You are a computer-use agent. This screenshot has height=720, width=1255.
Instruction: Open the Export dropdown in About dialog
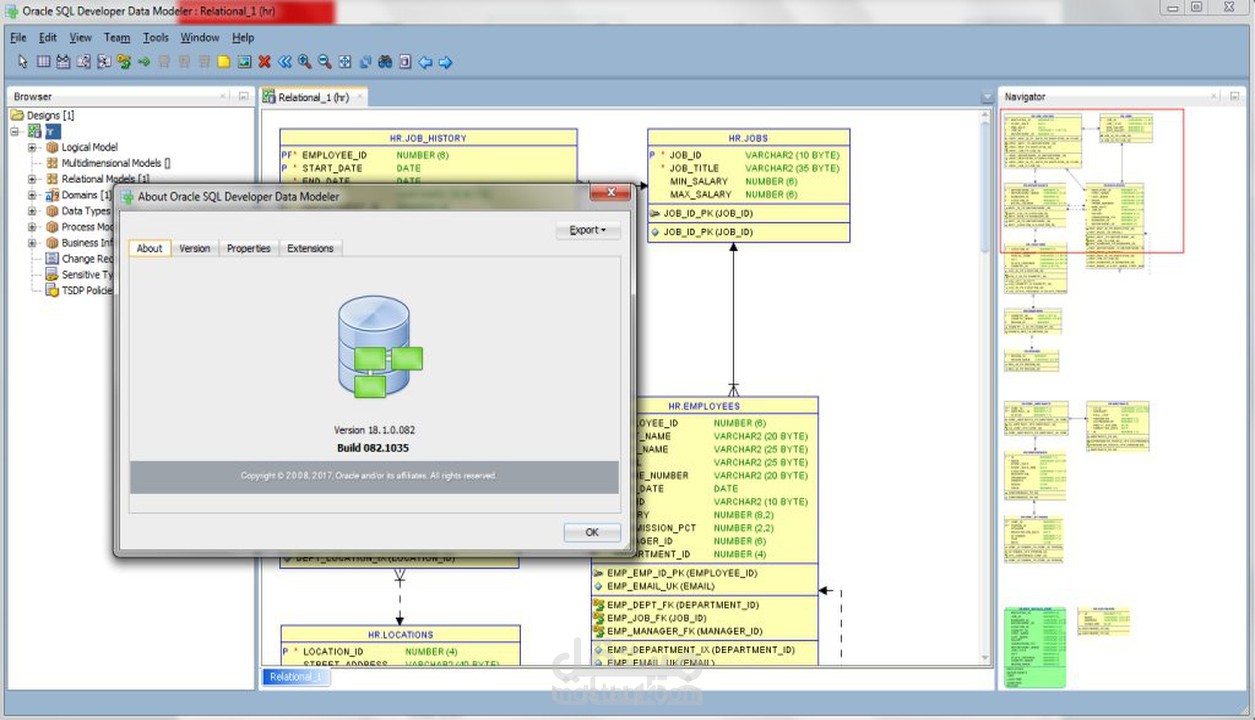point(588,230)
